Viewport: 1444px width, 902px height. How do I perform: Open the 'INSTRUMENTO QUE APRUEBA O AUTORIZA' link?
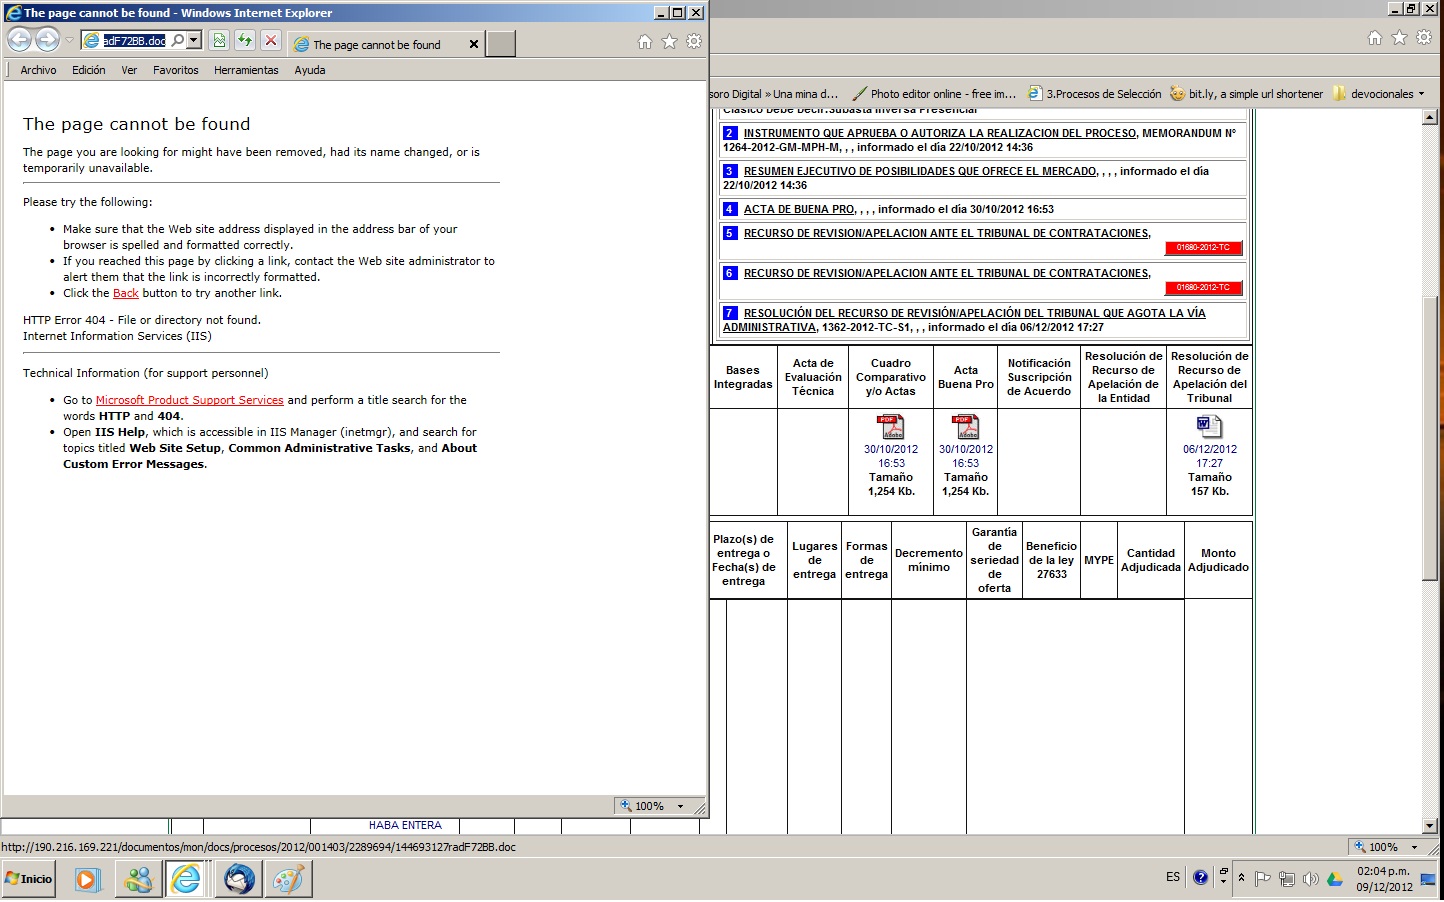point(940,133)
